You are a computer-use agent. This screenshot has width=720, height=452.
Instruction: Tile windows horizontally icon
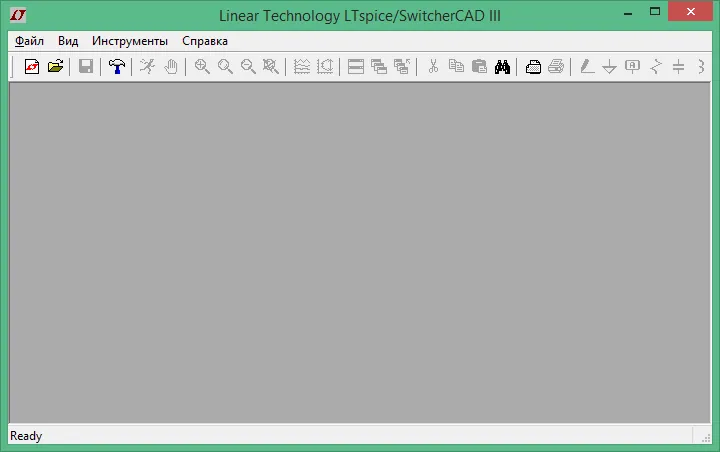click(x=356, y=67)
